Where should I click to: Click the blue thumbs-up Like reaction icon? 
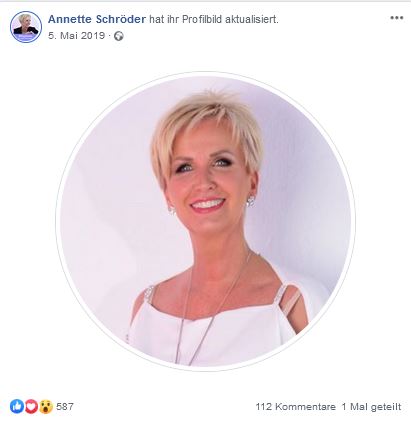[x=17, y=406]
